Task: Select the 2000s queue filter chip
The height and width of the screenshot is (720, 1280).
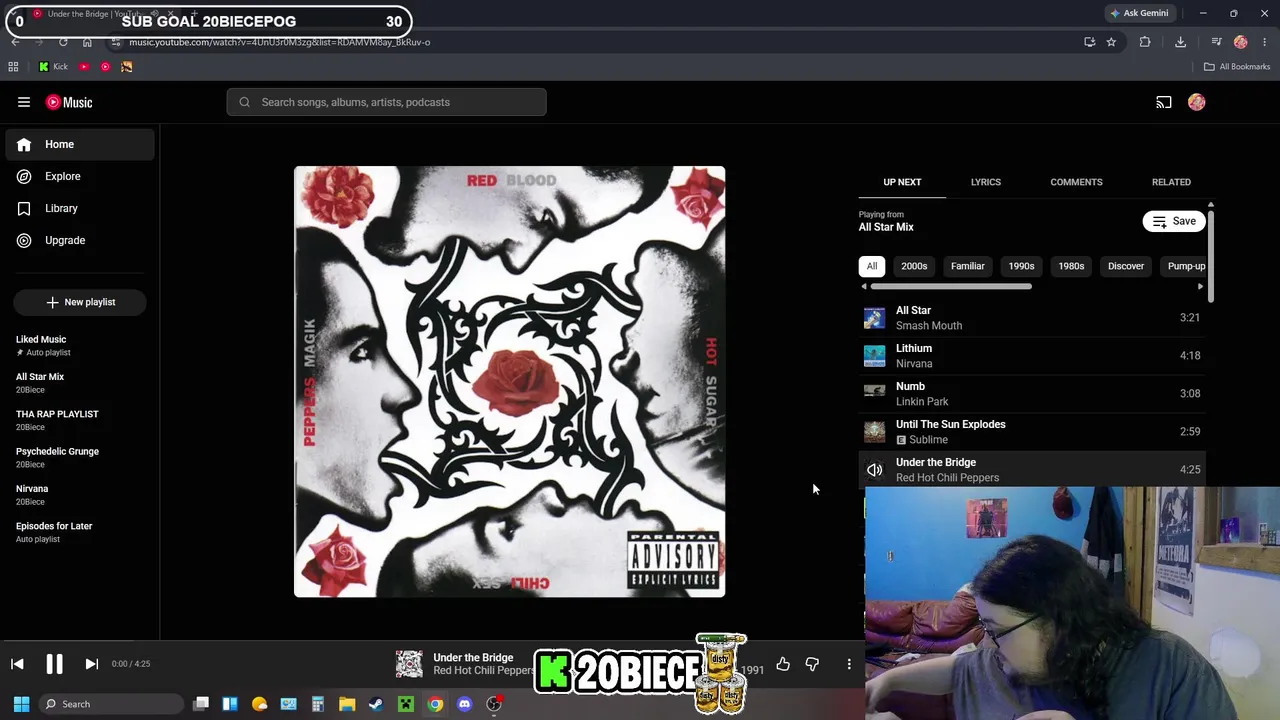Action: pyautogui.click(x=914, y=266)
